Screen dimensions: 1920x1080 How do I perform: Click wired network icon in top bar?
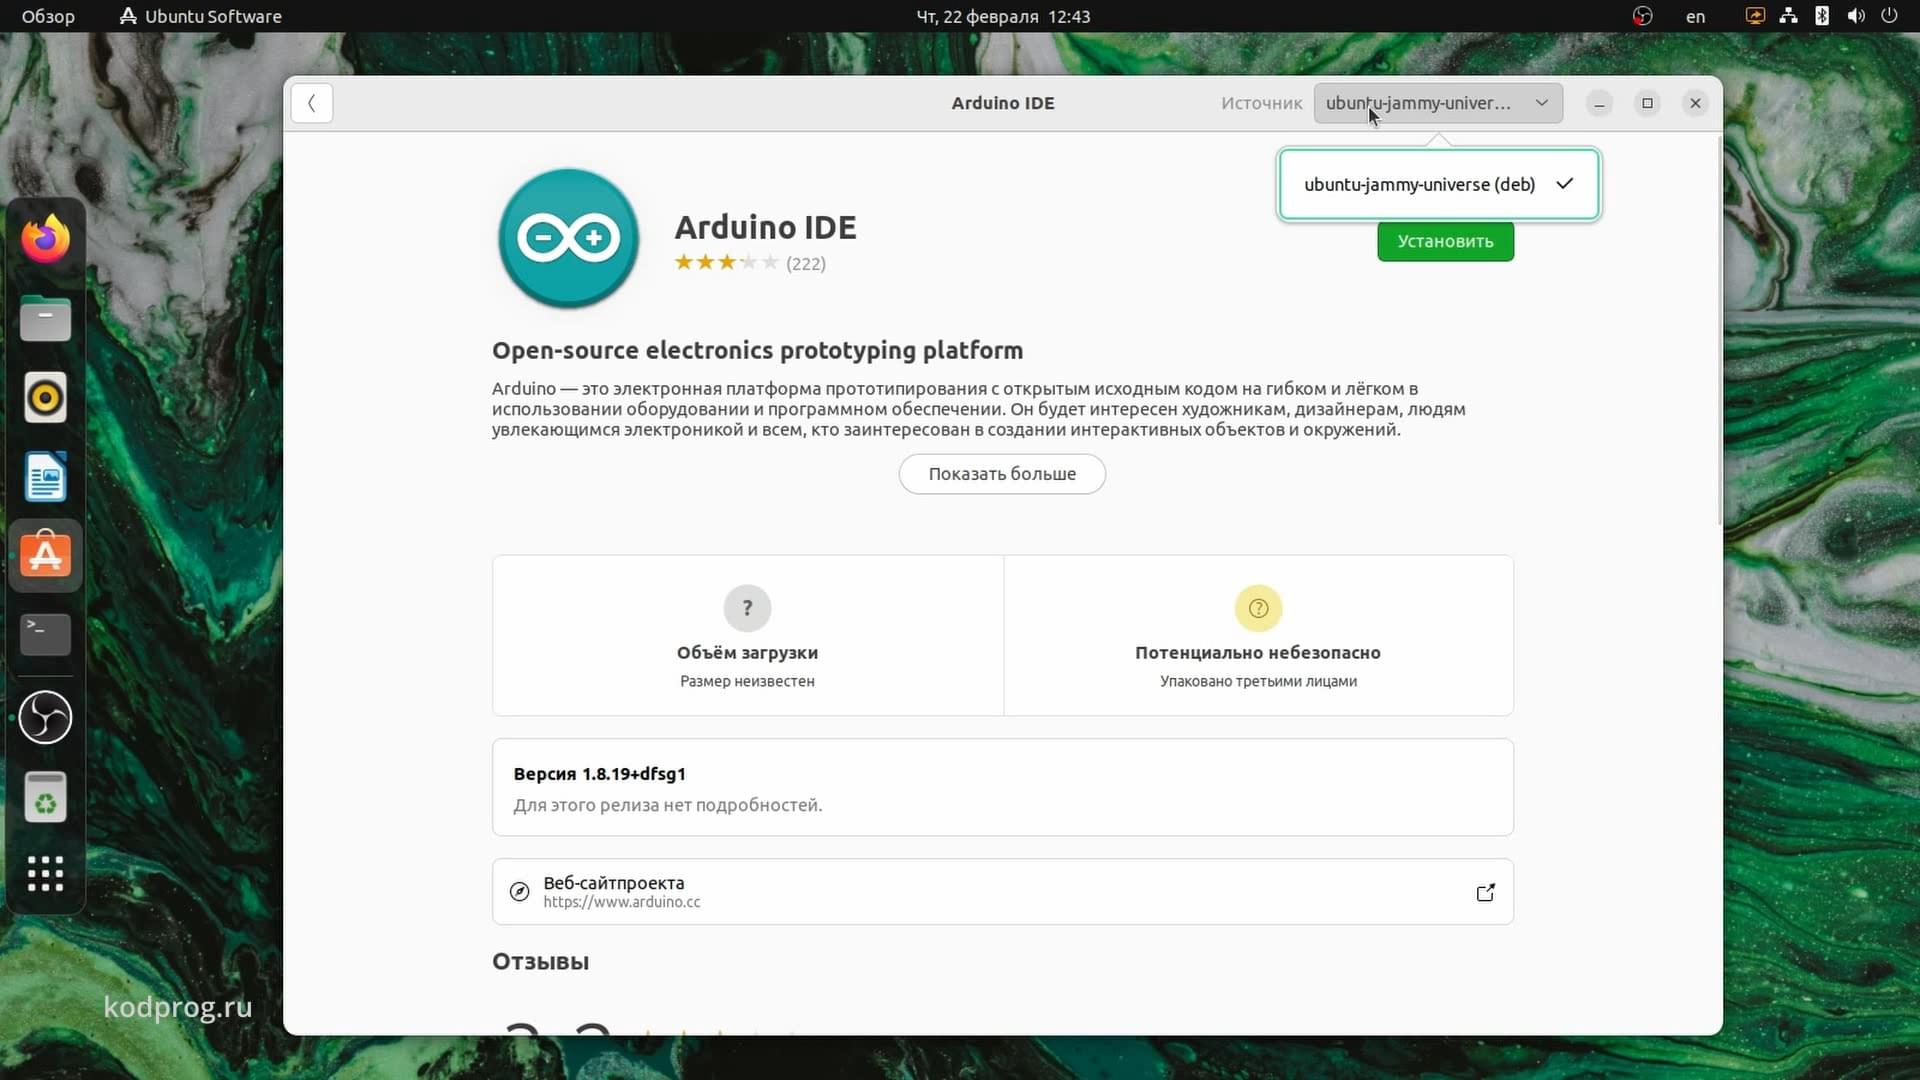[1788, 16]
